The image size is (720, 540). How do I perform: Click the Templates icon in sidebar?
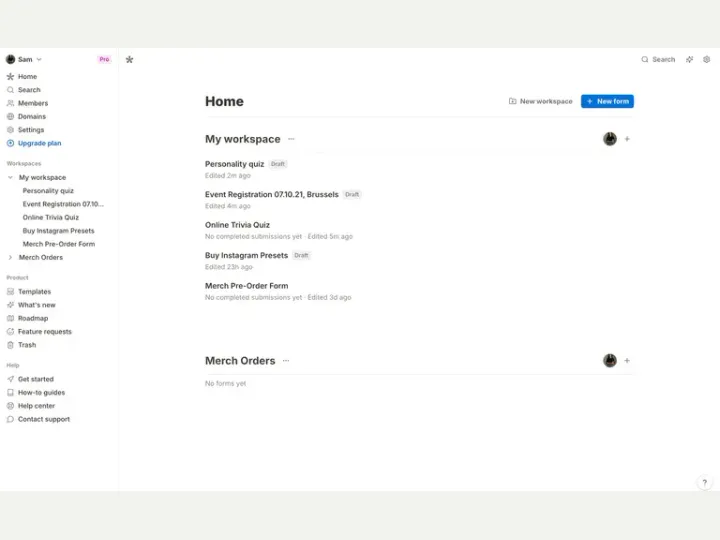point(11,292)
